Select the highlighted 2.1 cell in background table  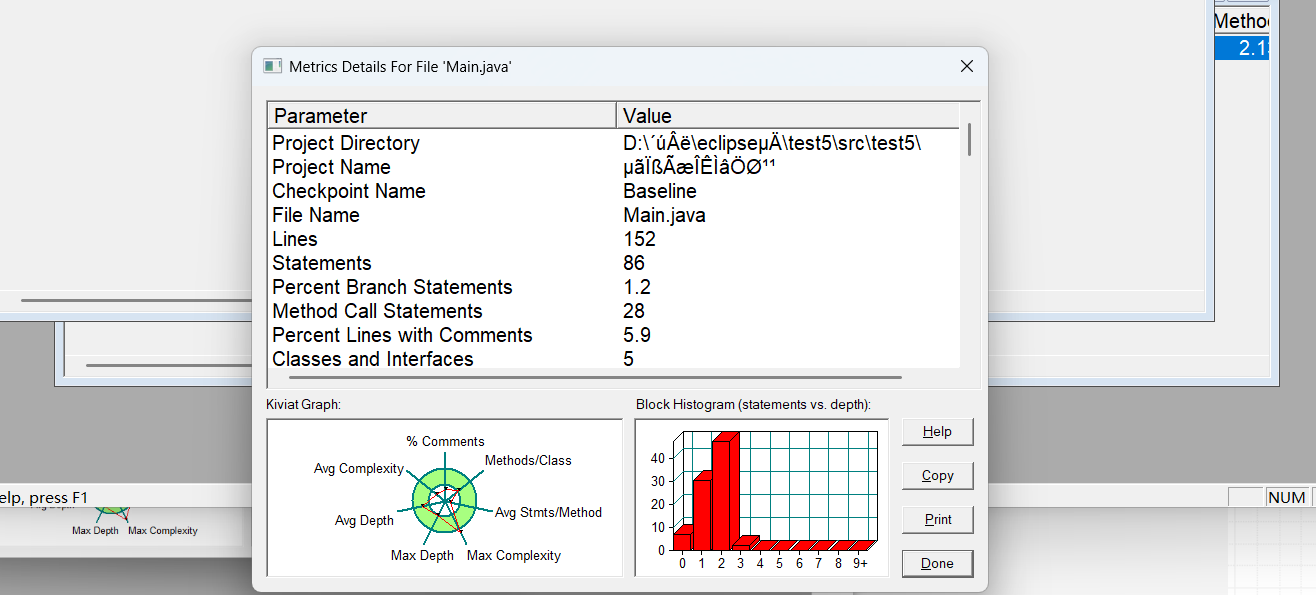pos(1242,48)
